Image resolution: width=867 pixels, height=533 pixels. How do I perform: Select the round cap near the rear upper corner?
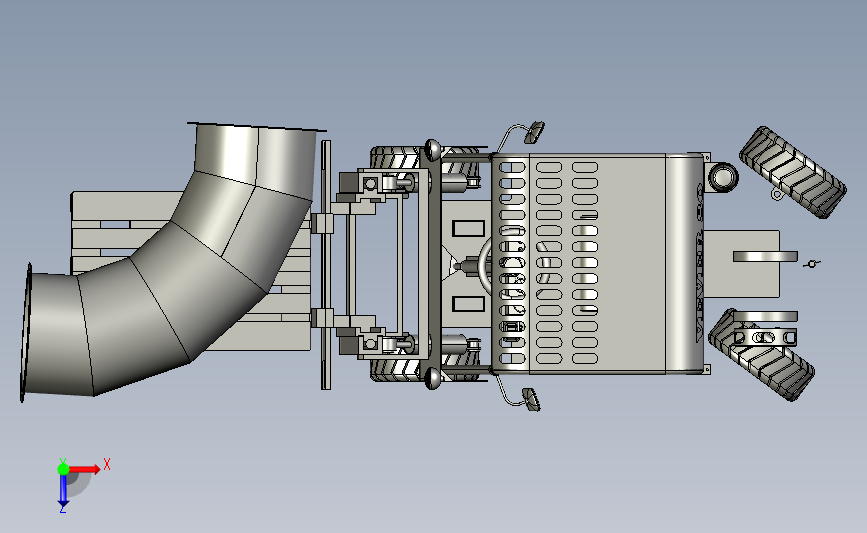pyautogui.click(x=723, y=177)
